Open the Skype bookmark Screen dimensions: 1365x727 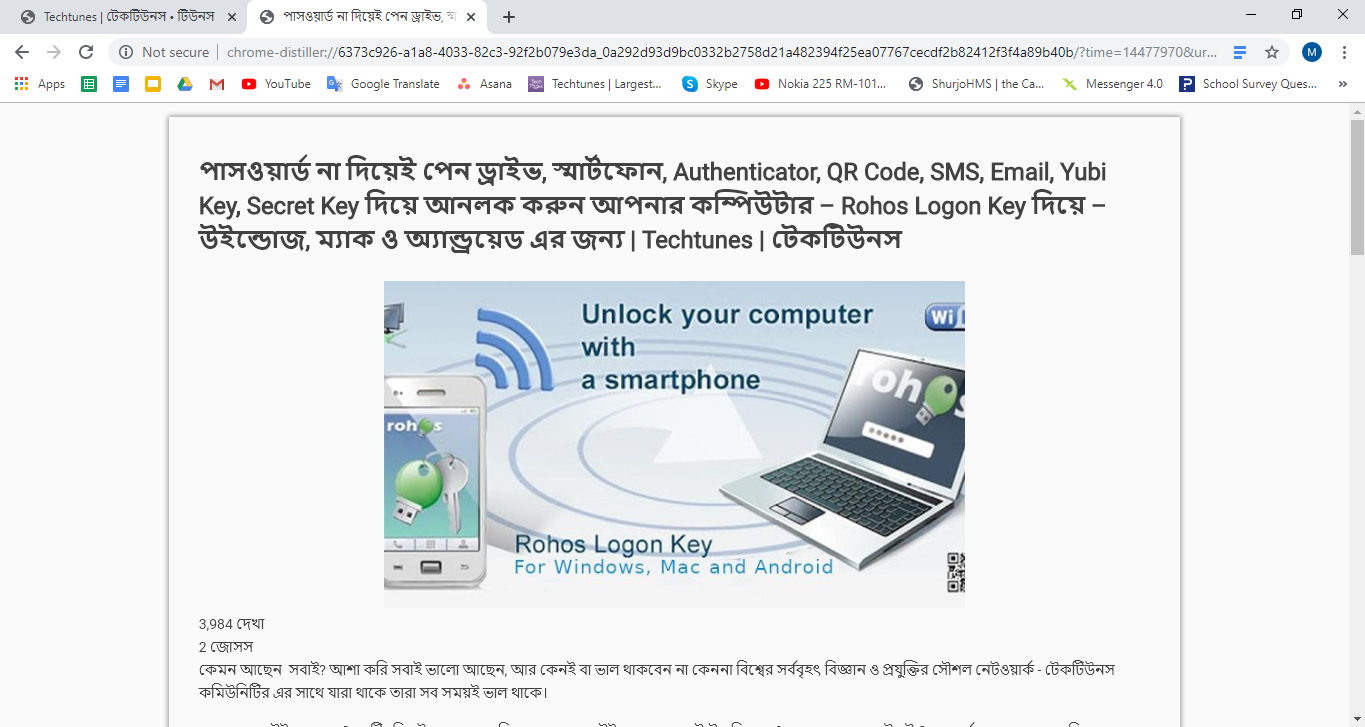pos(710,84)
